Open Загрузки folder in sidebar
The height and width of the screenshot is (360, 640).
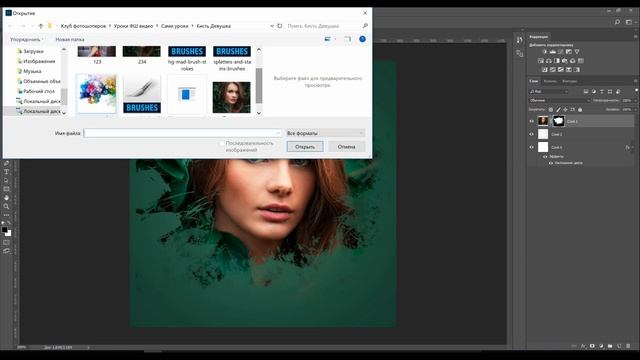point(33,51)
